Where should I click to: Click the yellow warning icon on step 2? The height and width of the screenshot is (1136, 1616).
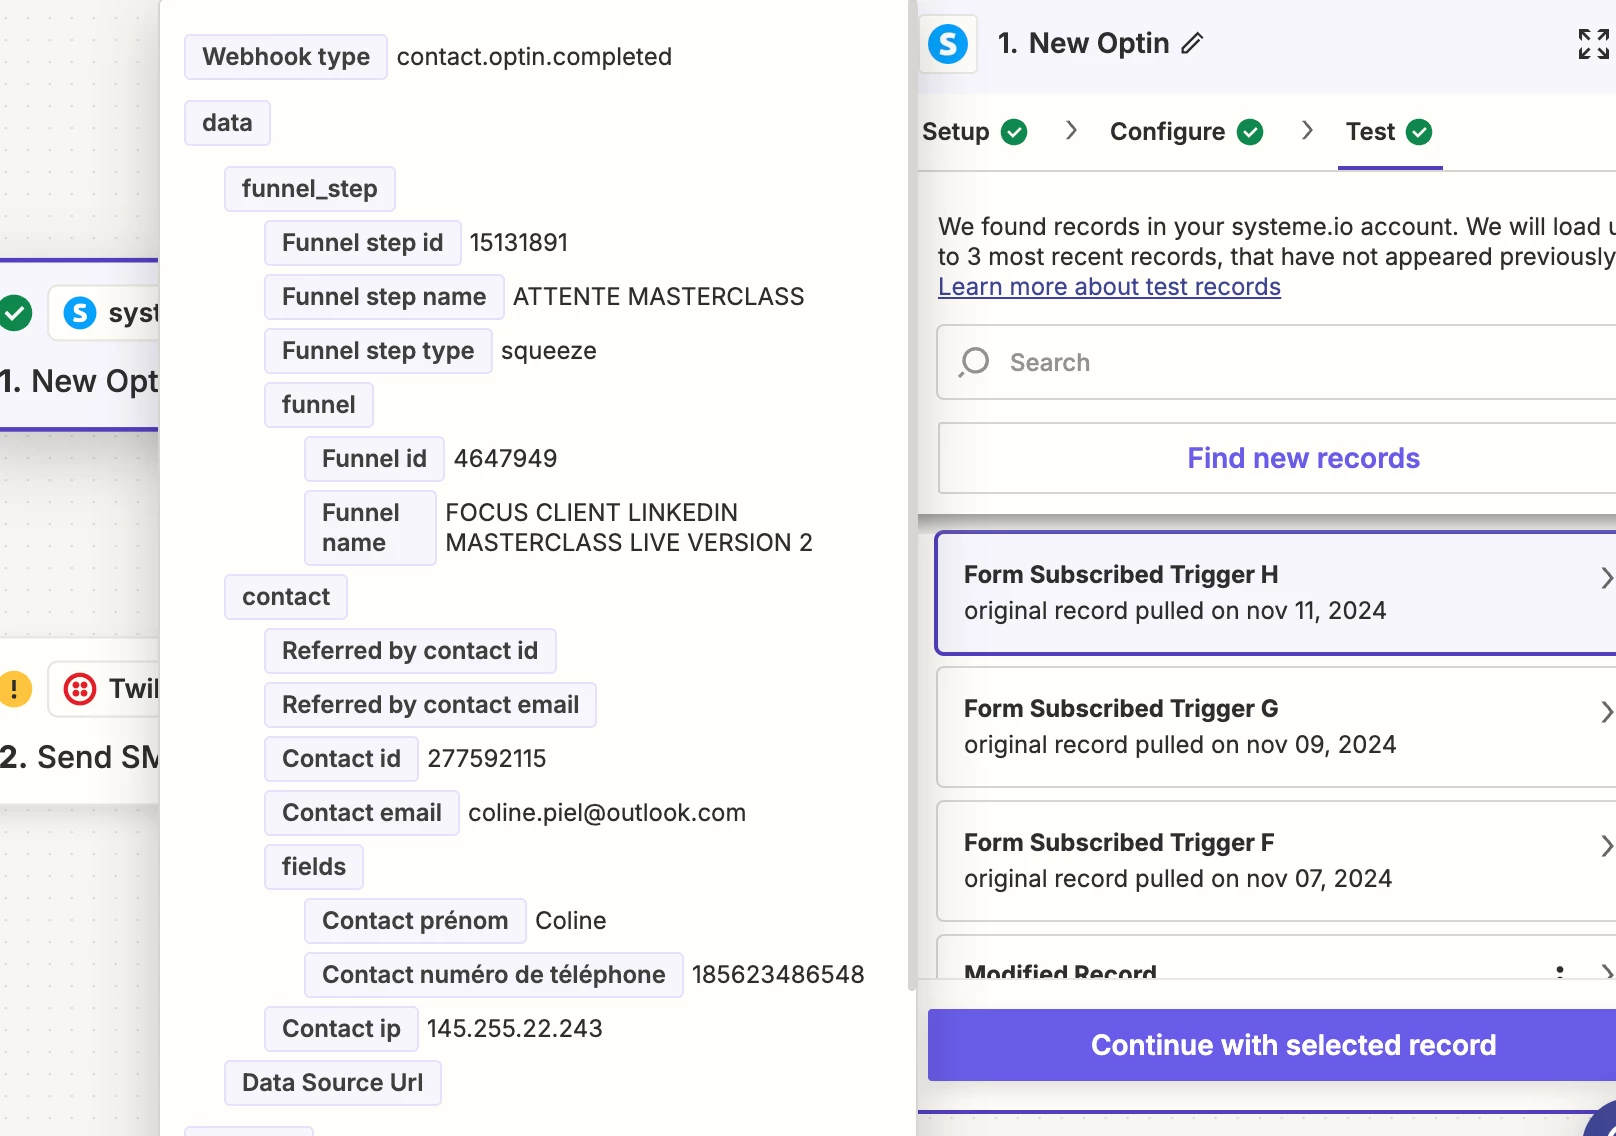coord(14,689)
